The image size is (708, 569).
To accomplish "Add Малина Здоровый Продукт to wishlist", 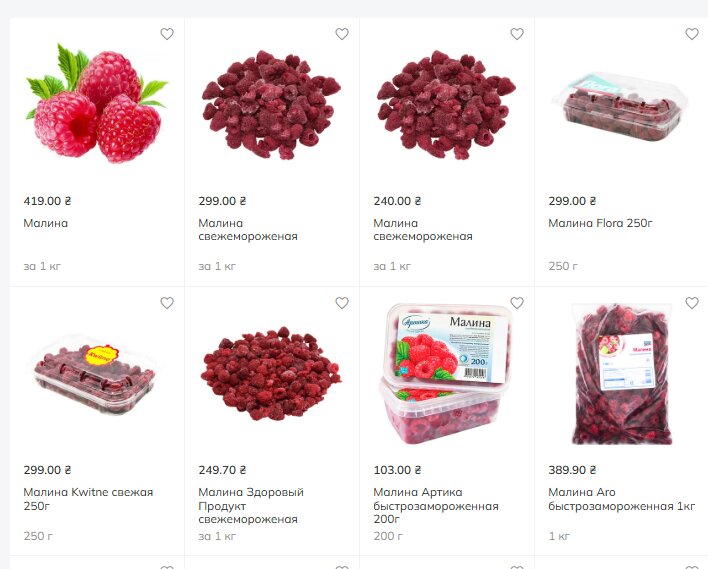I will pyautogui.click(x=342, y=303).
